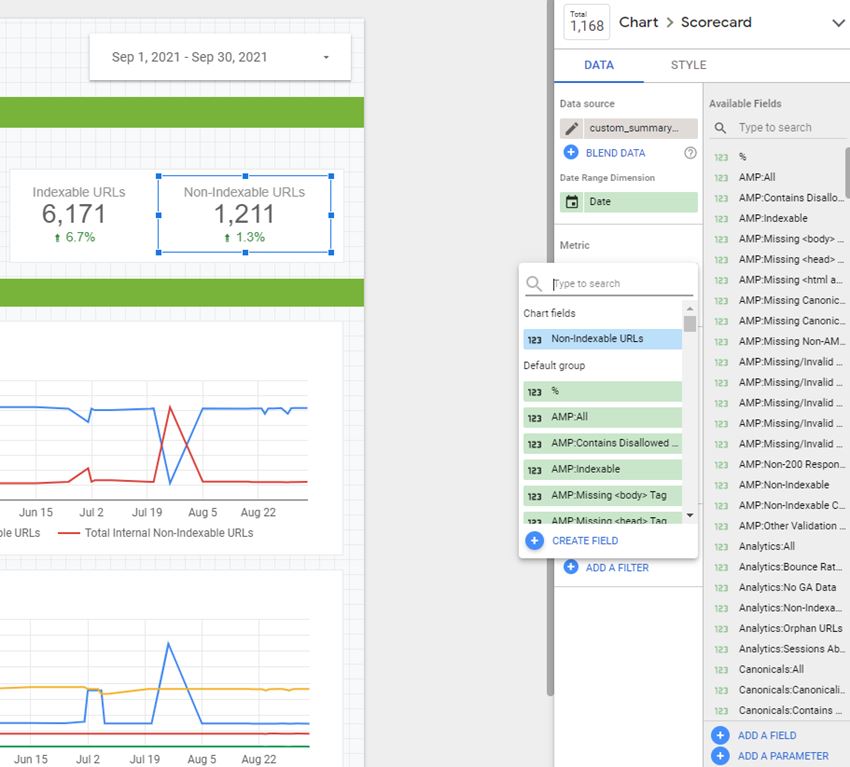This screenshot has height=767, width=850.
Task: Select the Indexable URLs scorecard
Action: [79, 215]
